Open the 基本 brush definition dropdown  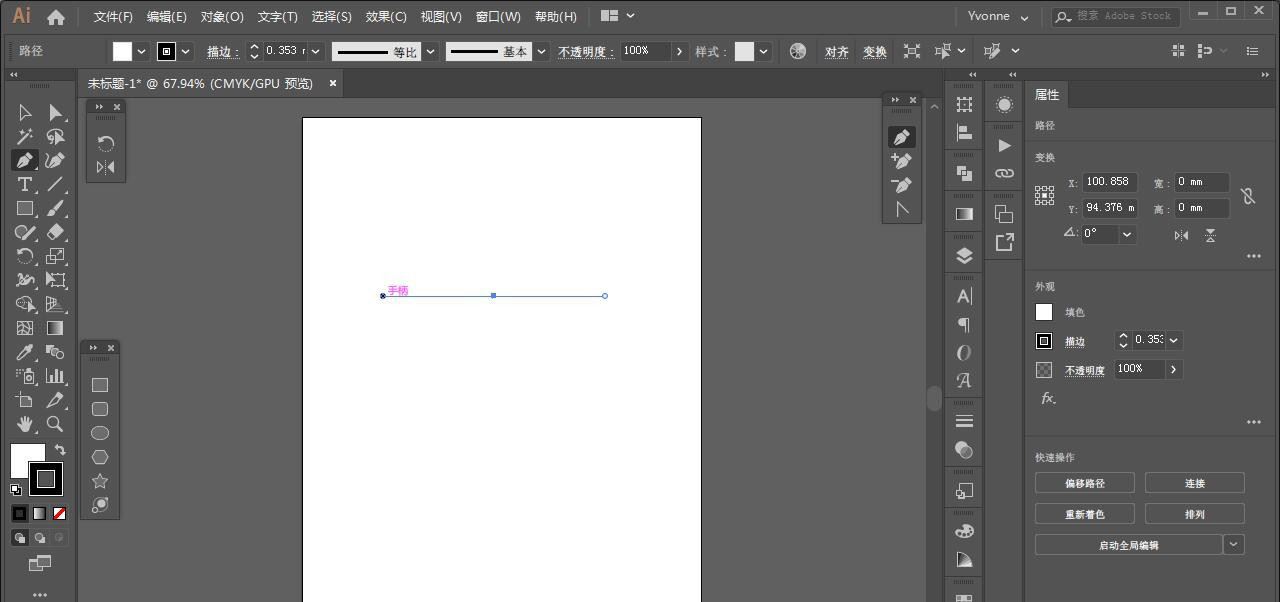[x=540, y=51]
